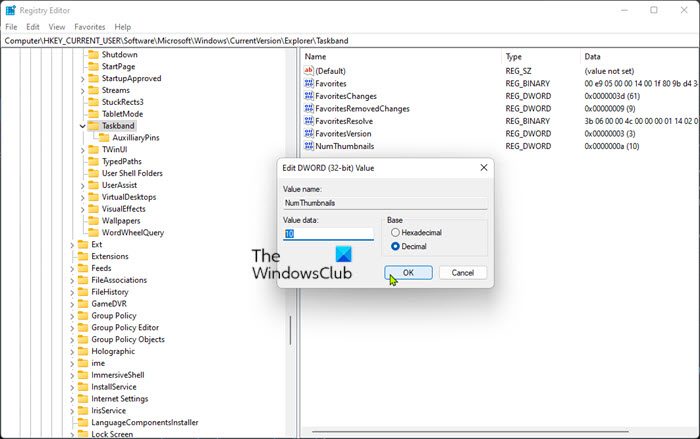Expand the TWinUI tree node
700x439 pixels.
pos(83,150)
